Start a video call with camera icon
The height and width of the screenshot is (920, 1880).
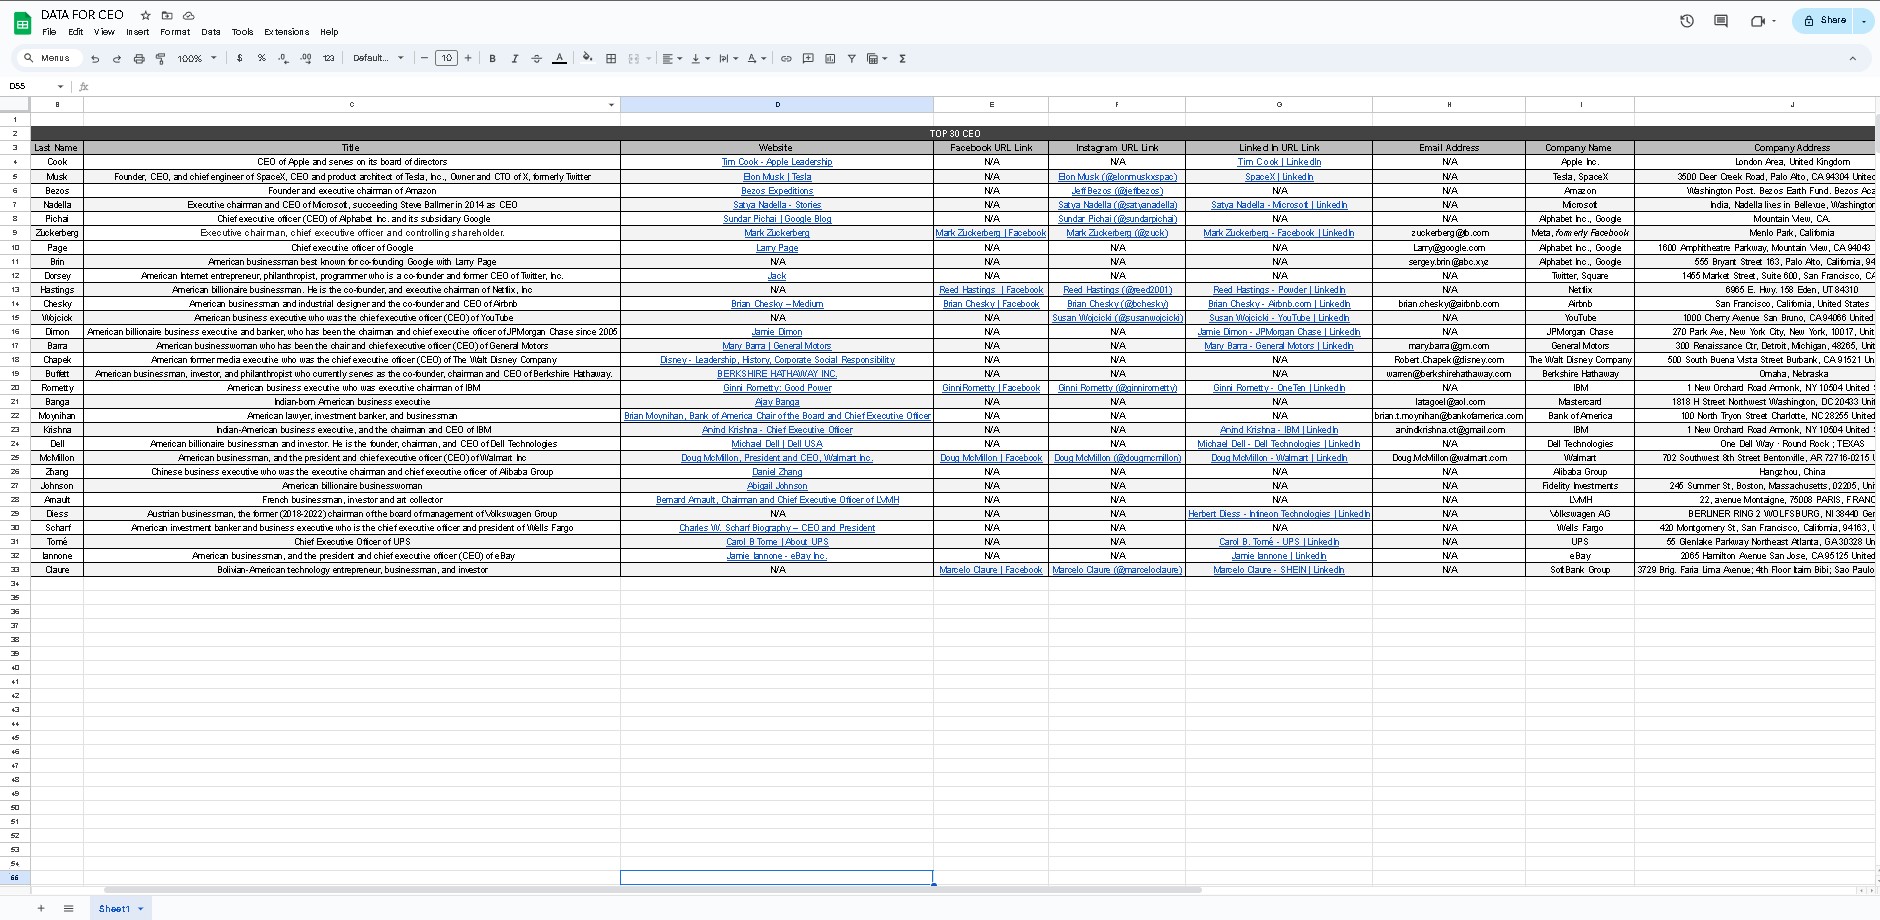1757,21
